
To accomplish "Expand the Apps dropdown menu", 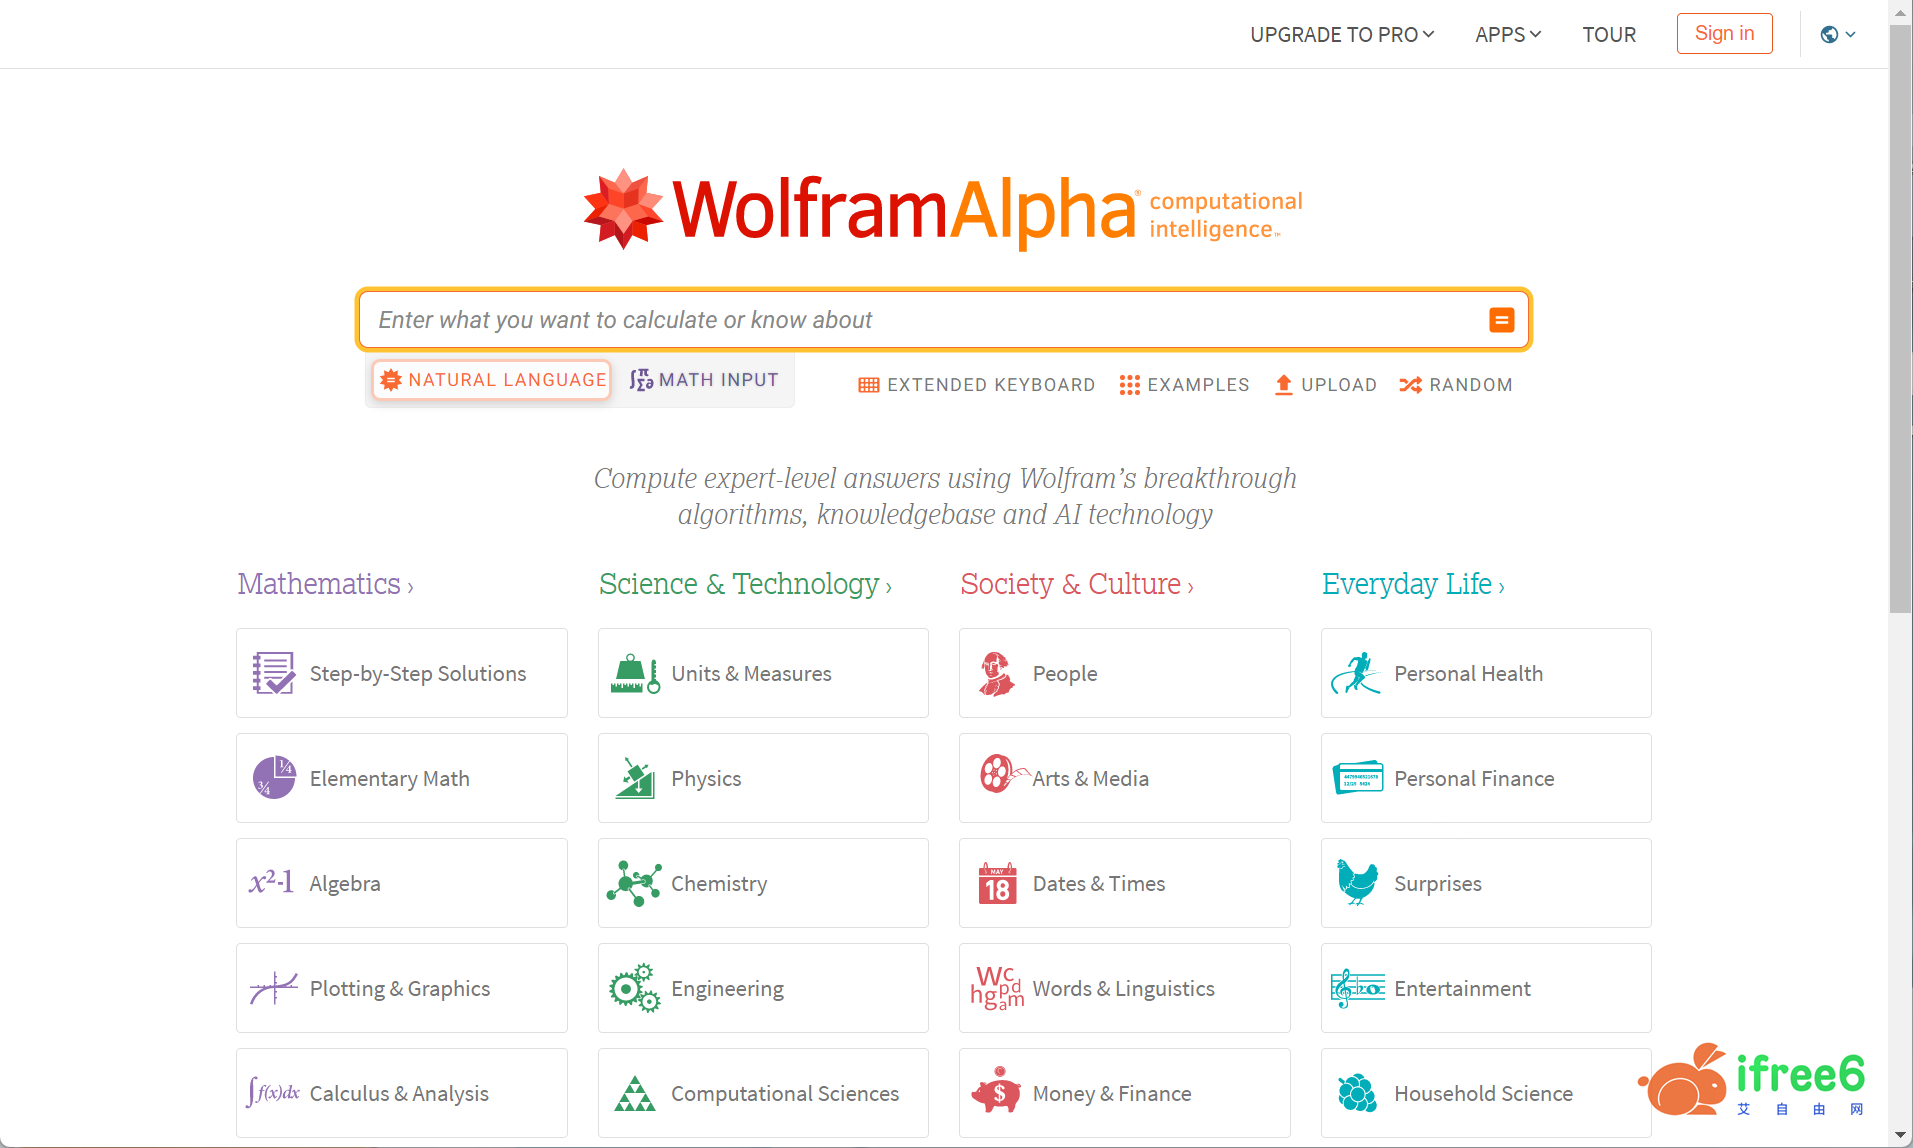I will click(x=1508, y=35).
